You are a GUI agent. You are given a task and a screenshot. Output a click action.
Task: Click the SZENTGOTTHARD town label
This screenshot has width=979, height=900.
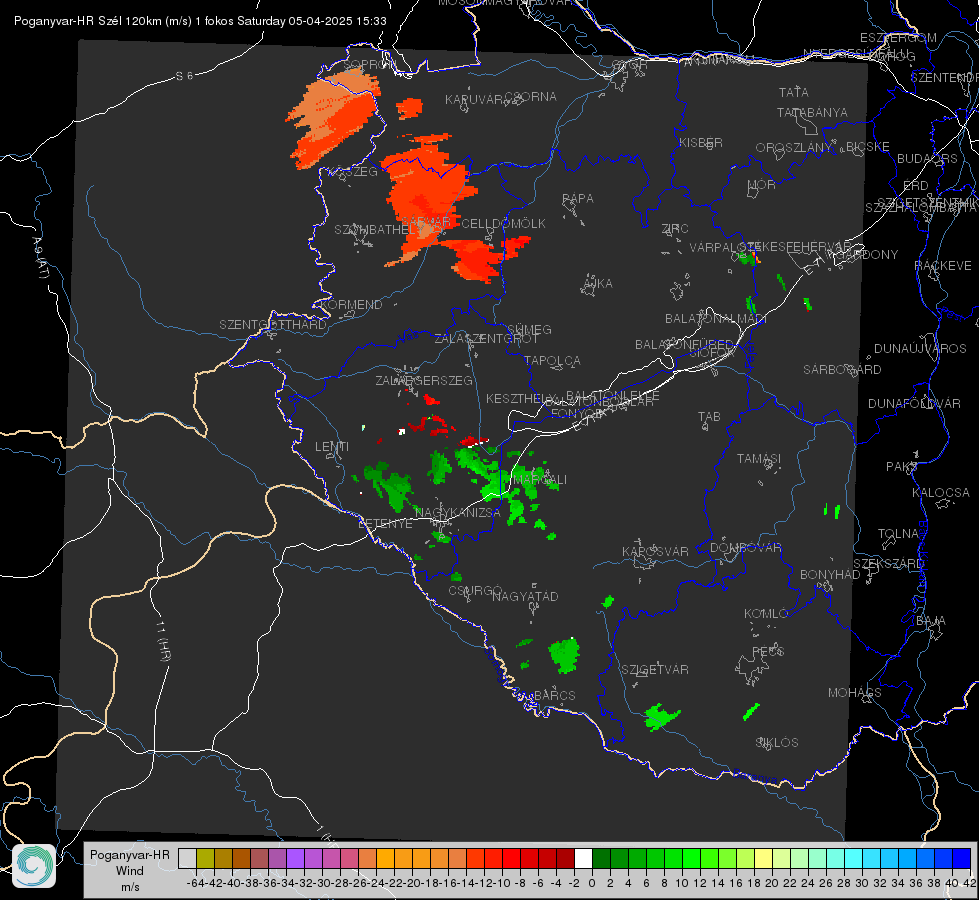tap(273, 325)
